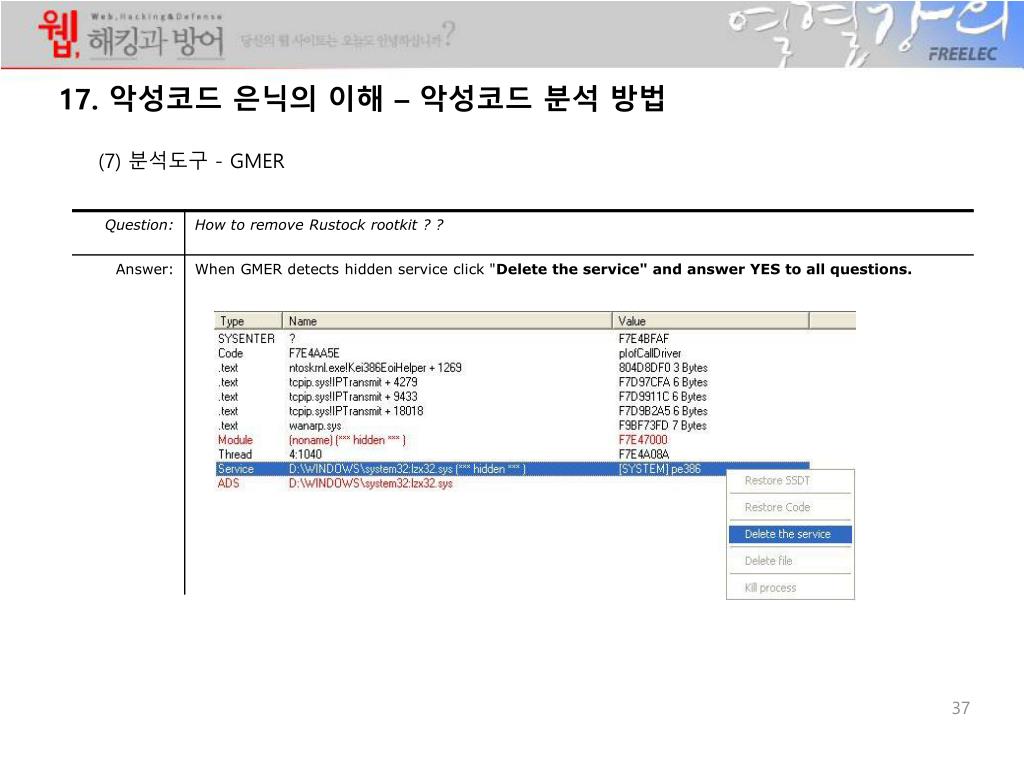Click the FREELEC logo

(963, 54)
